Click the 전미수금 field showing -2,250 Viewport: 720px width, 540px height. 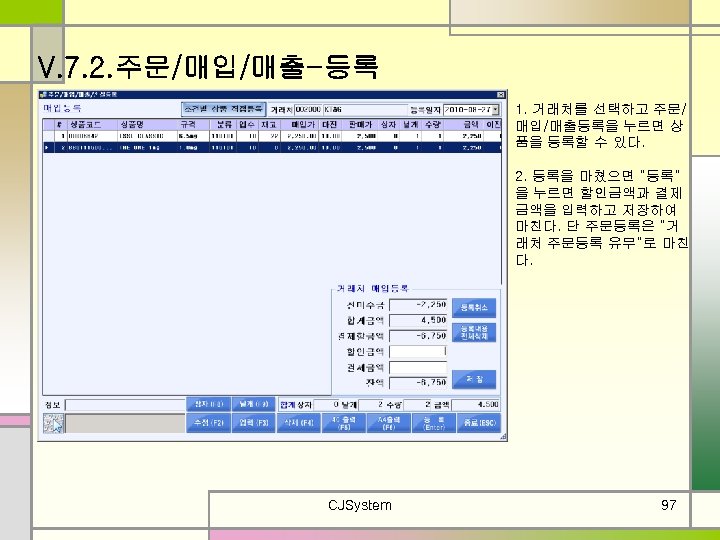(x=418, y=305)
